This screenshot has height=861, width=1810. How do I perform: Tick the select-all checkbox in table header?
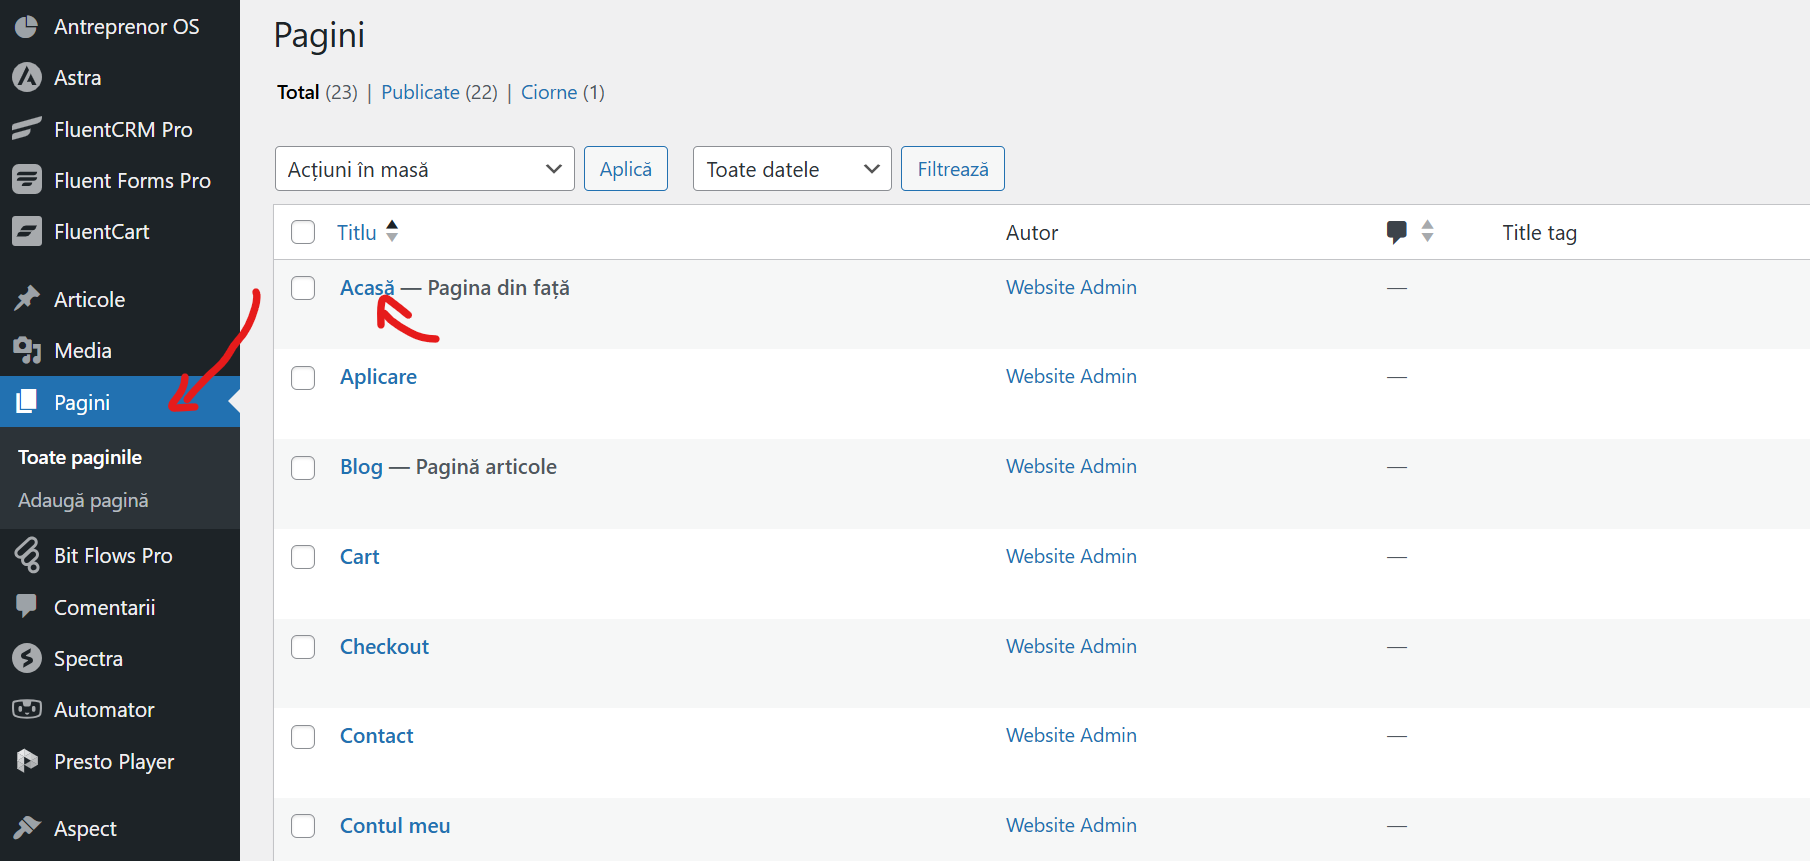pyautogui.click(x=303, y=233)
